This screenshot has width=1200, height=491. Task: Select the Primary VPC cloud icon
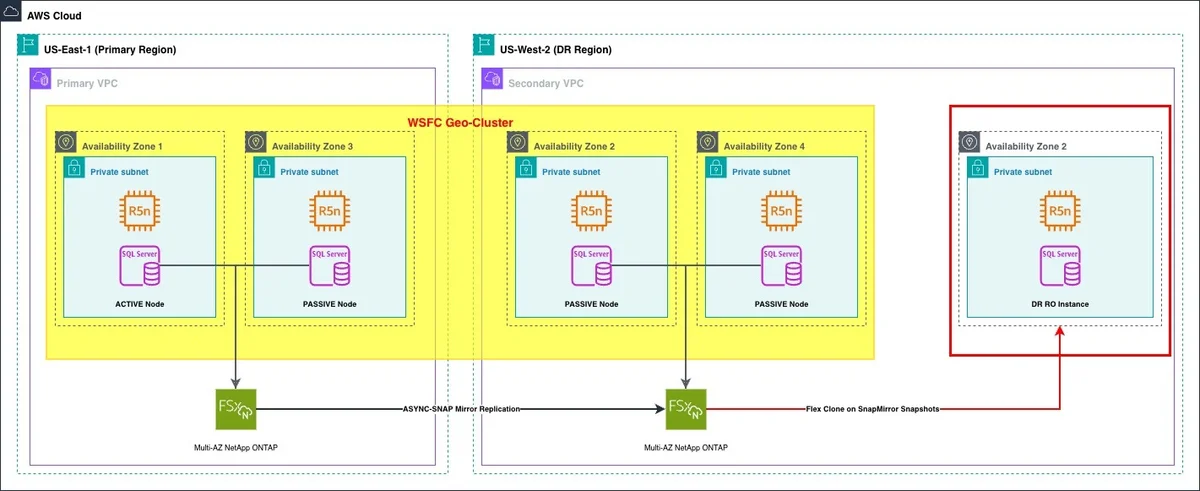pos(41,80)
